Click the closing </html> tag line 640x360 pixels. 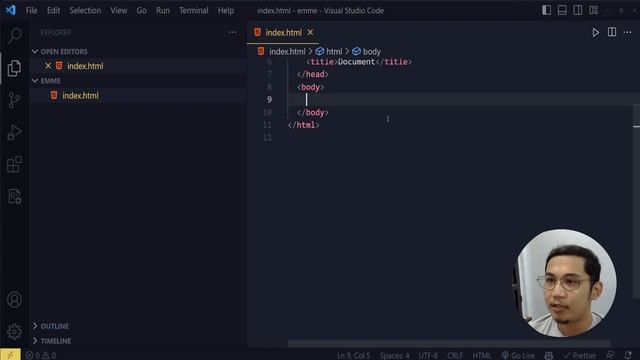click(303, 125)
